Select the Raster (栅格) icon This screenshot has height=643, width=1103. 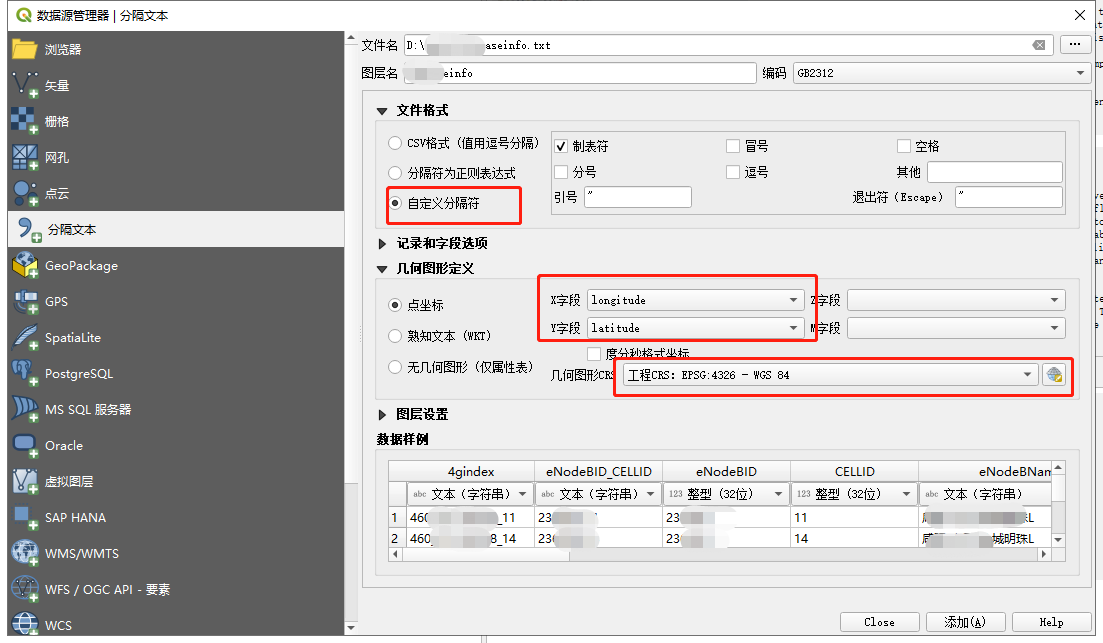(25, 122)
